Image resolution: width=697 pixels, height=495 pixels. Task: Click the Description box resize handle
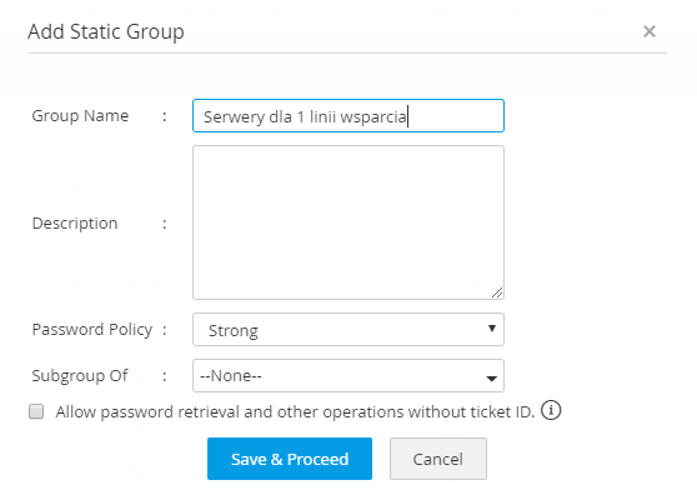coord(497,292)
